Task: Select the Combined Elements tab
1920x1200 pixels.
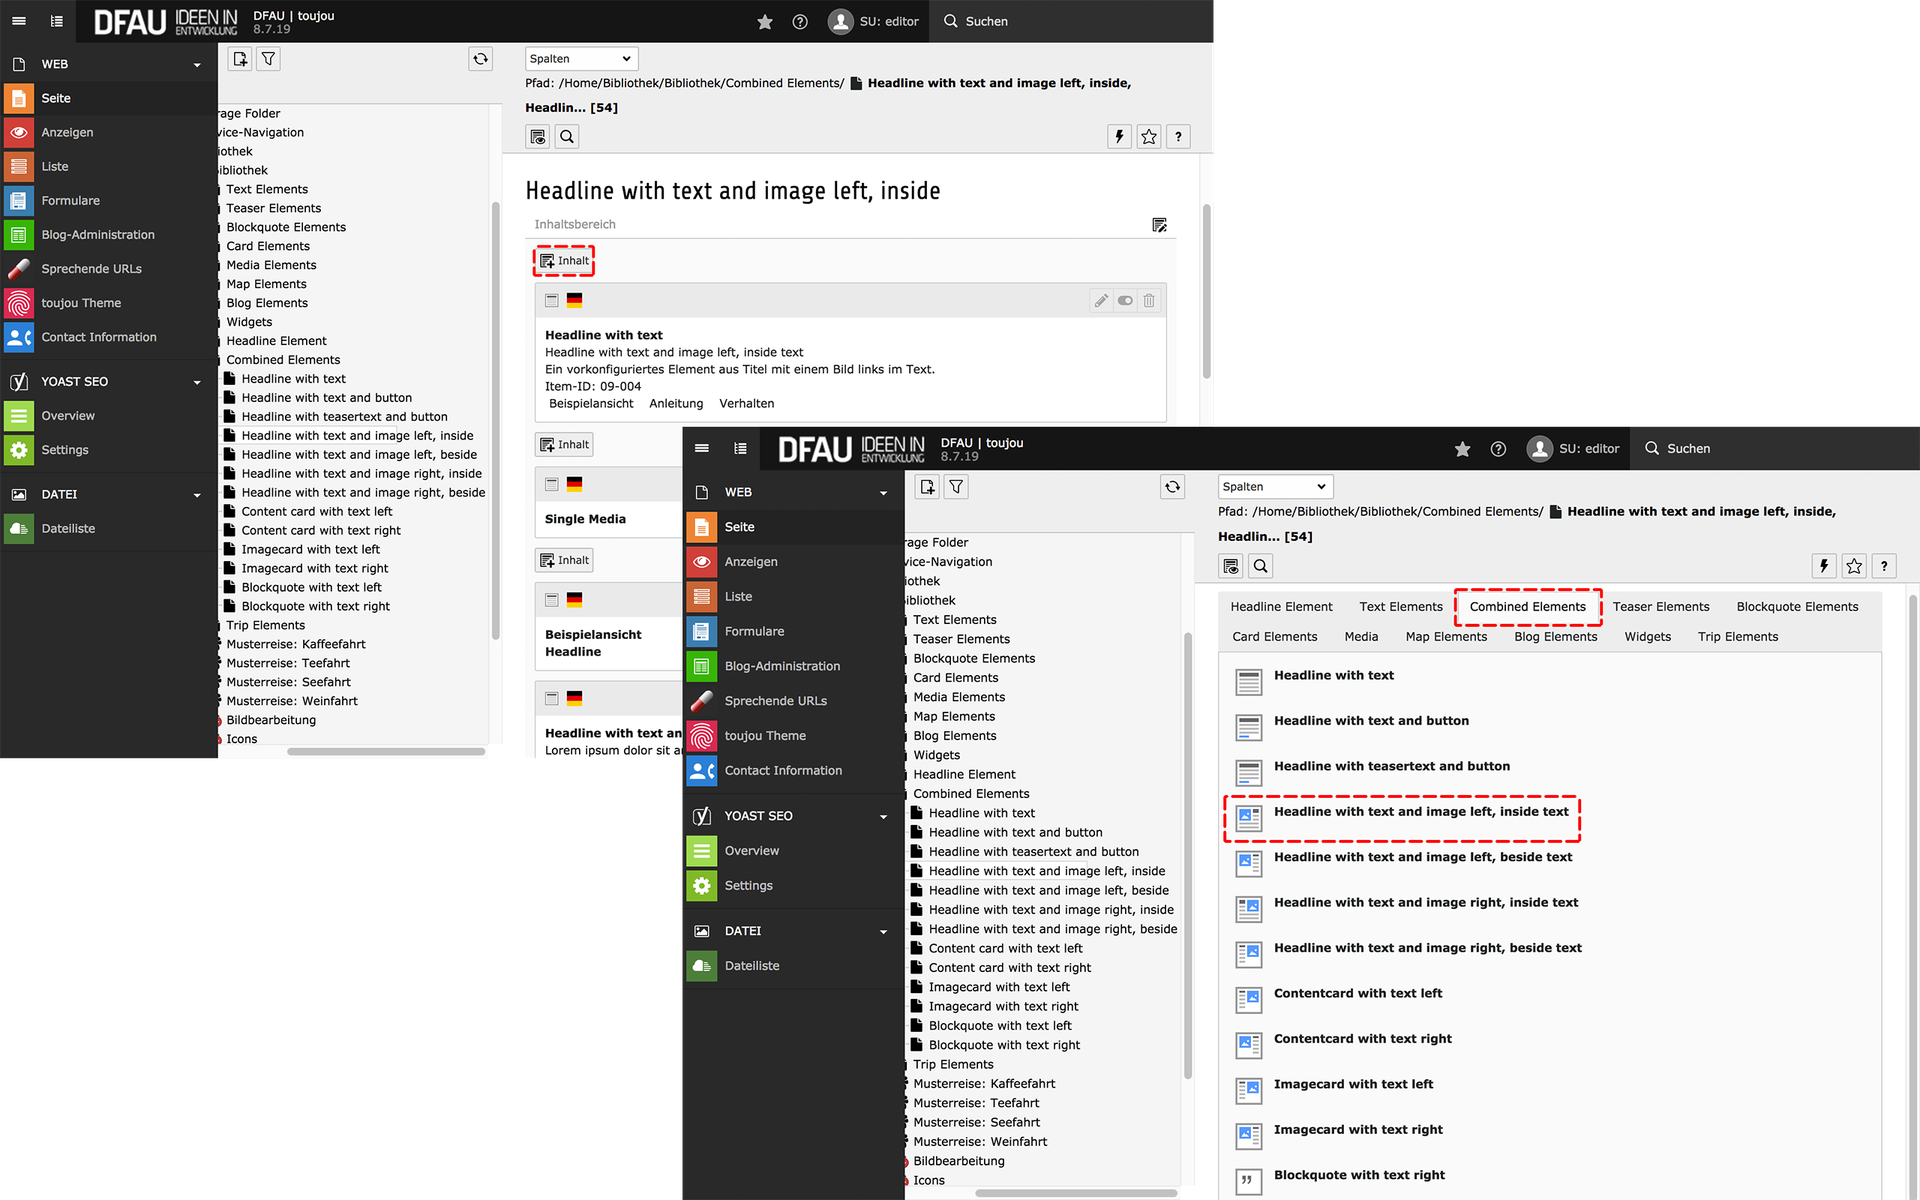Action: point(1527,607)
